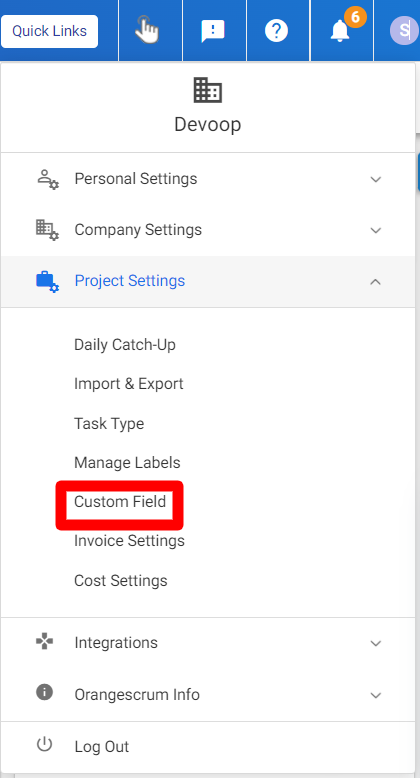Select Daily Catch-Up menu entry
Screen dimensions: 420x778
pos(125,345)
